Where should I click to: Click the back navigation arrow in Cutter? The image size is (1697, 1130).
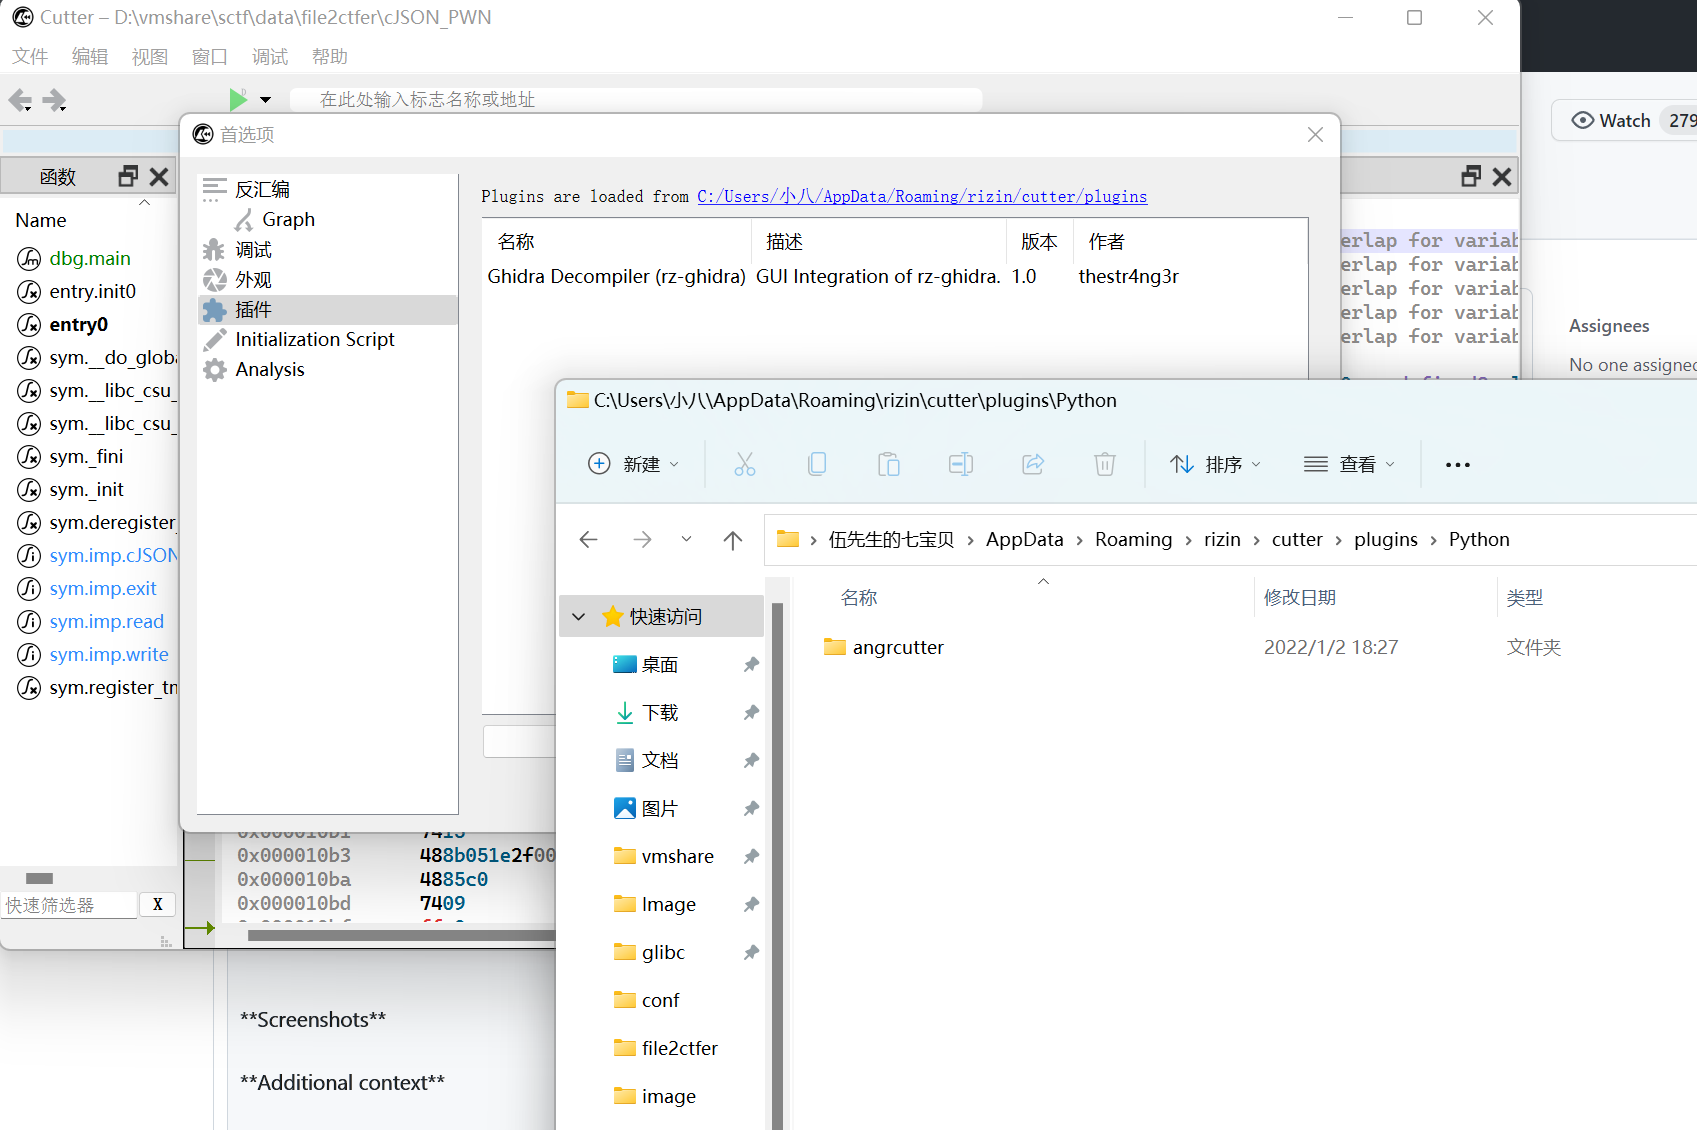point(18,99)
